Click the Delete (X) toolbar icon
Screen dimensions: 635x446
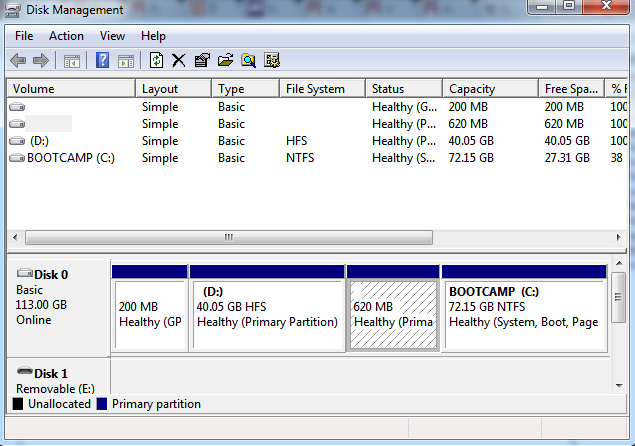click(x=179, y=61)
